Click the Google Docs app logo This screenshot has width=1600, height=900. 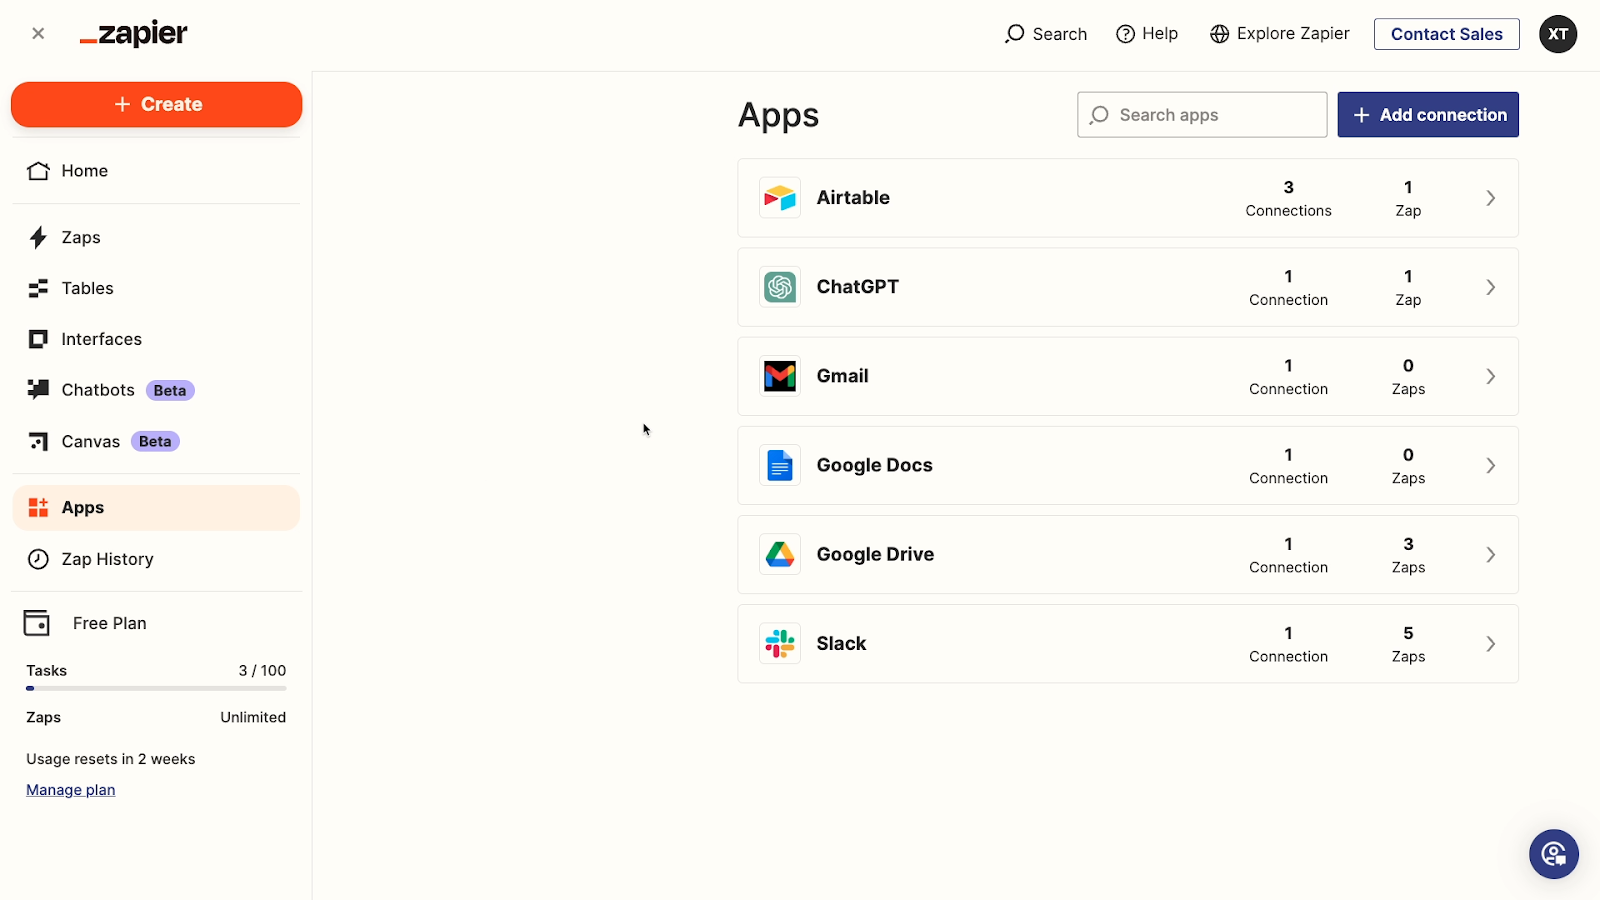click(780, 465)
